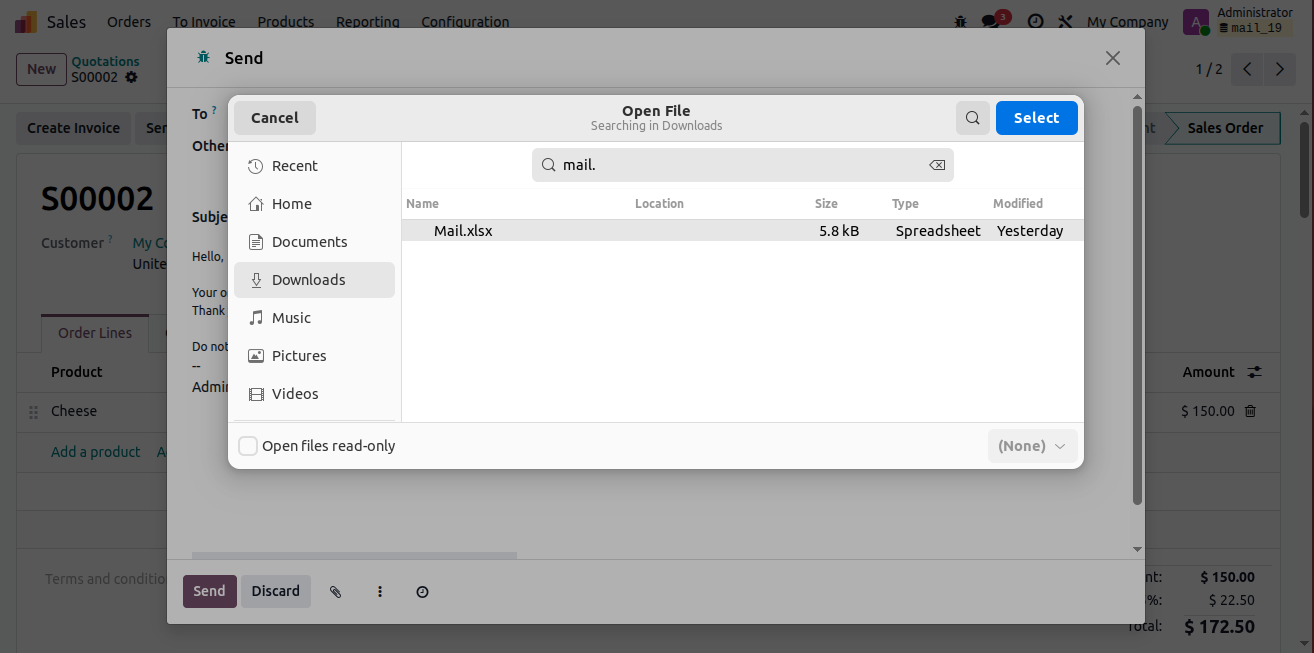Click the horizontal scrollbar in Send dialog
Viewport: 1314px width, 653px height.
pos(354,555)
